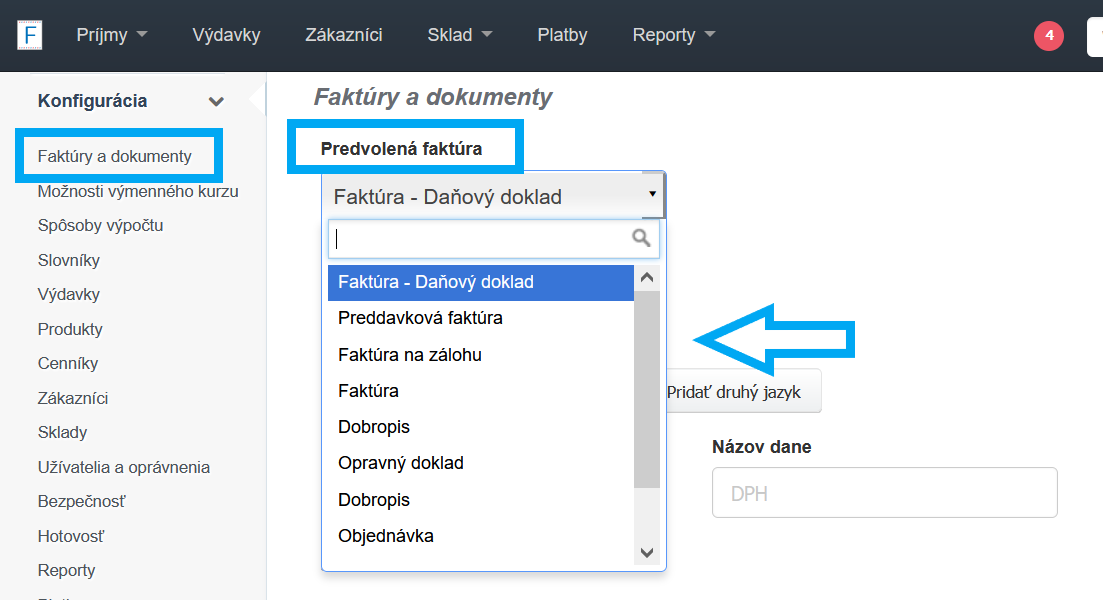Click the dropdown search text field

coord(480,239)
